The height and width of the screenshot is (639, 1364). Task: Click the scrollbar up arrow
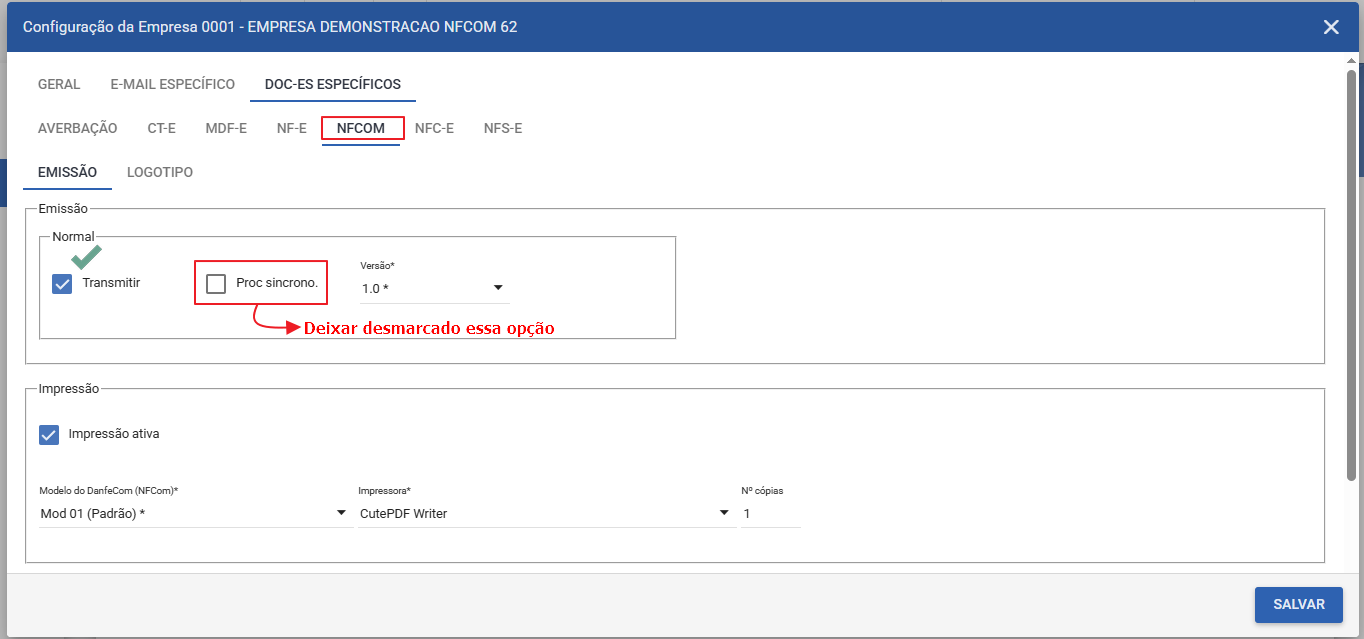coord(1351,60)
